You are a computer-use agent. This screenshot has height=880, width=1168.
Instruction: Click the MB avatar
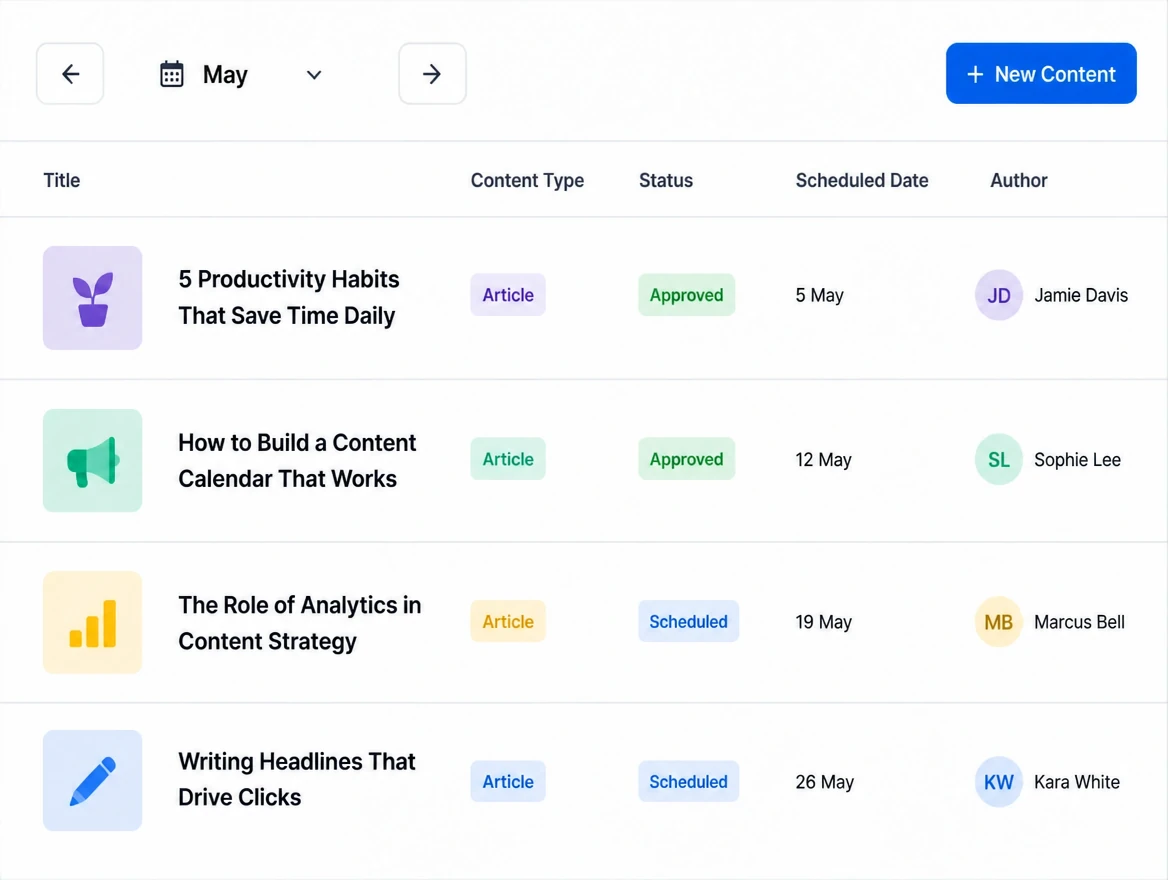coord(999,621)
